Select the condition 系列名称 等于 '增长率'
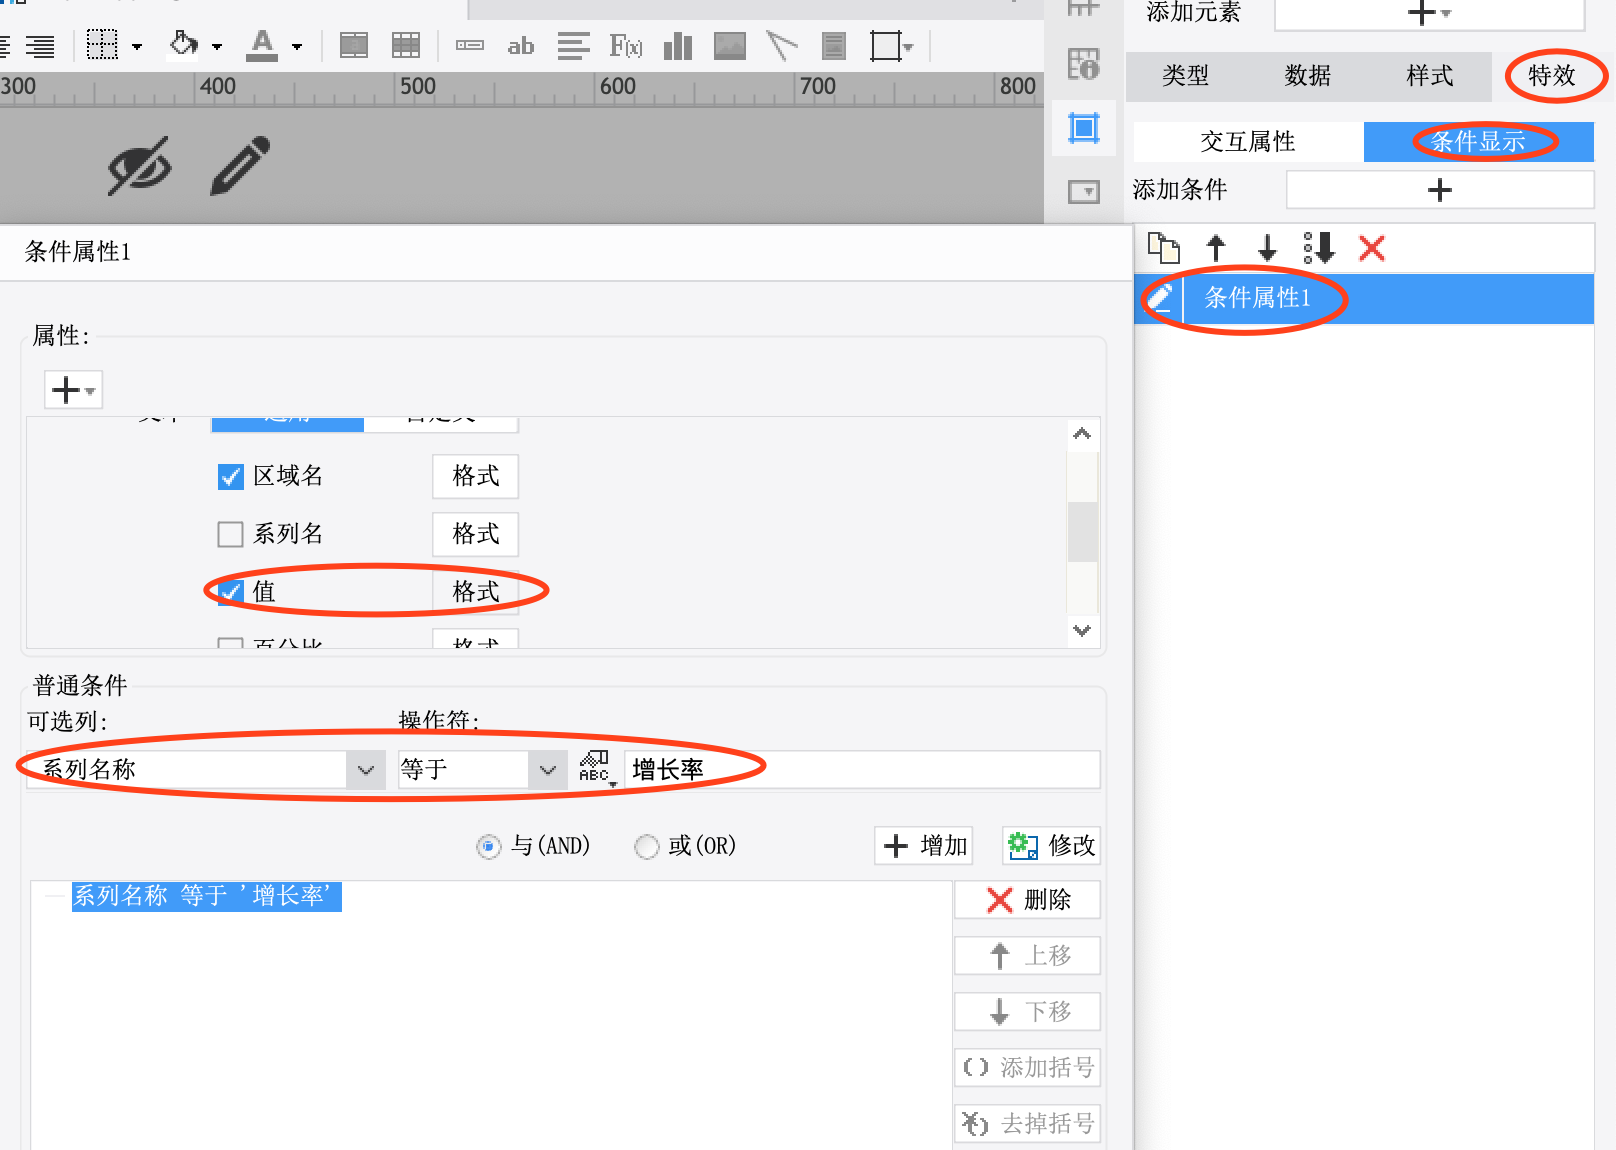 click(x=206, y=896)
